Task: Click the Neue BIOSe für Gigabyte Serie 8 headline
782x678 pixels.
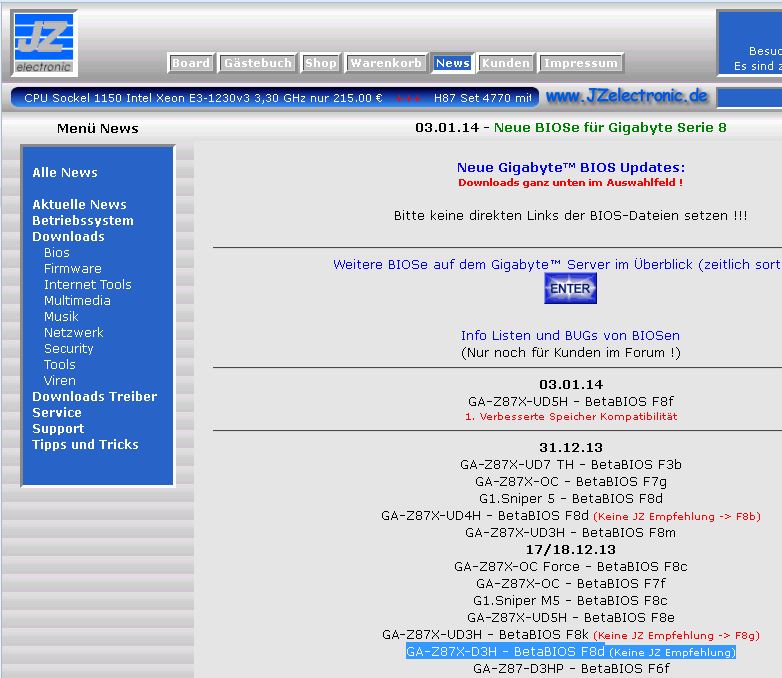Action: click(x=610, y=128)
